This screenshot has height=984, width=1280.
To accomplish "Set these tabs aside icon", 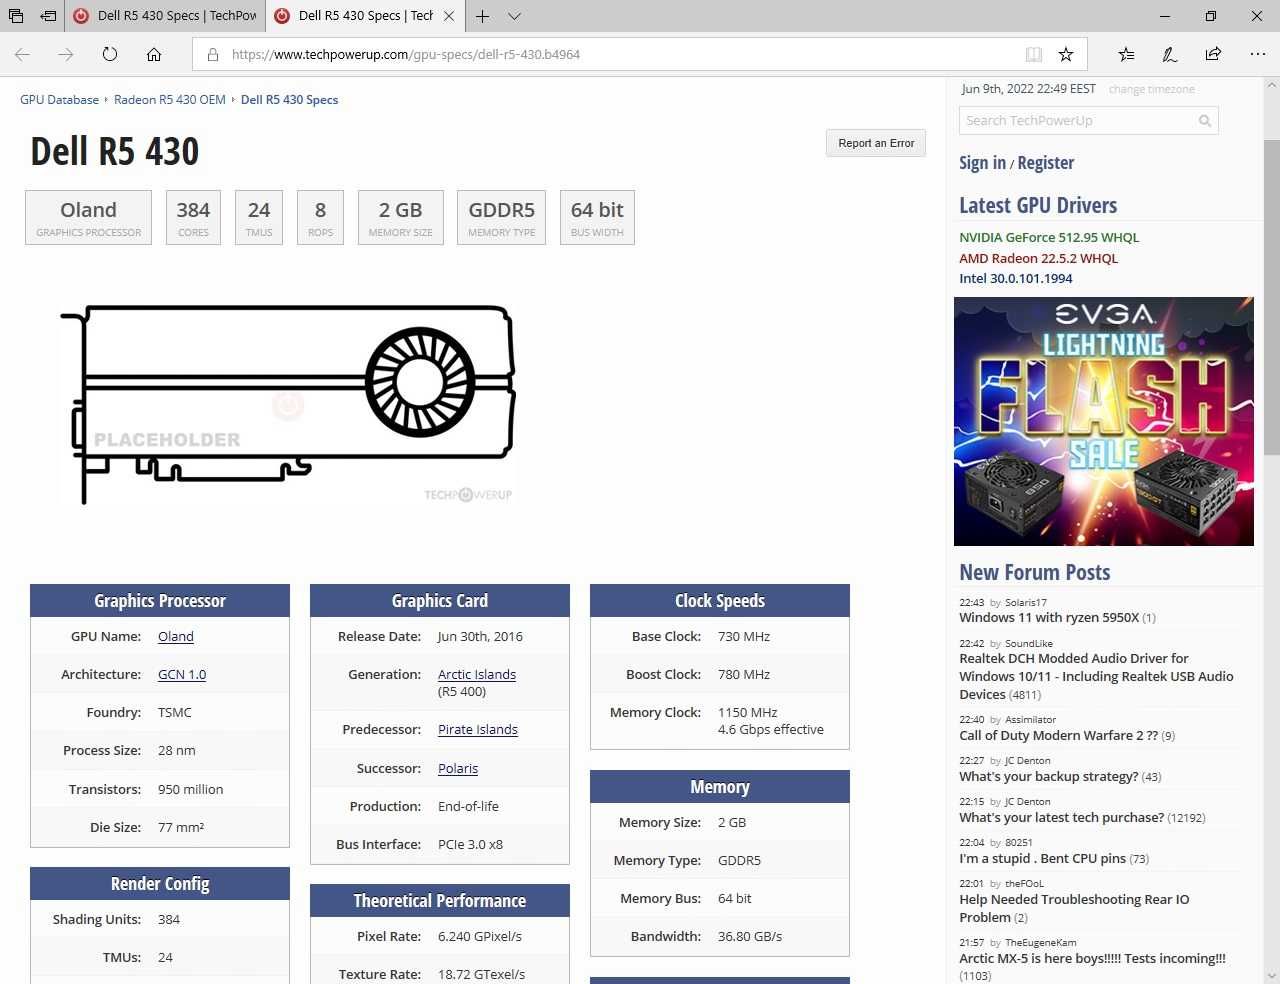I will pos(48,16).
